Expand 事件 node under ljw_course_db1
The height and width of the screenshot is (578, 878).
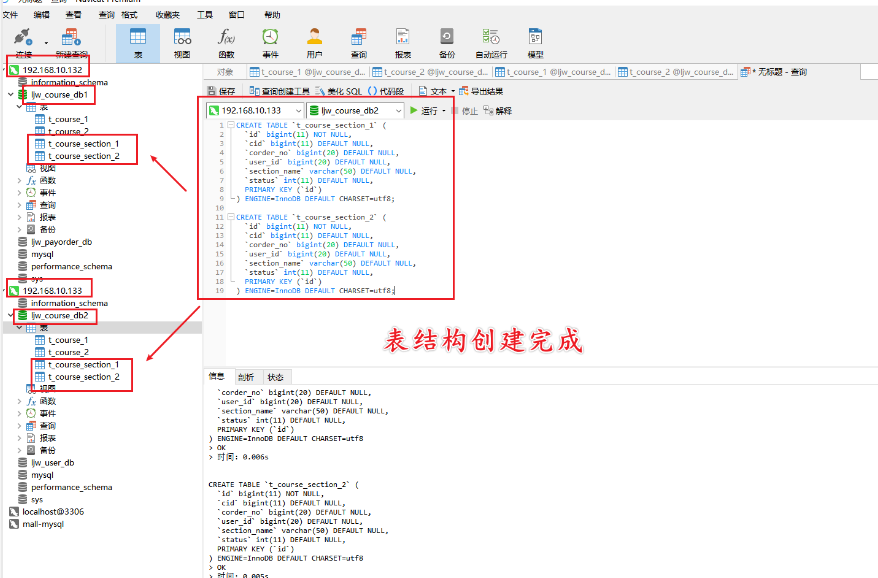coord(20,193)
